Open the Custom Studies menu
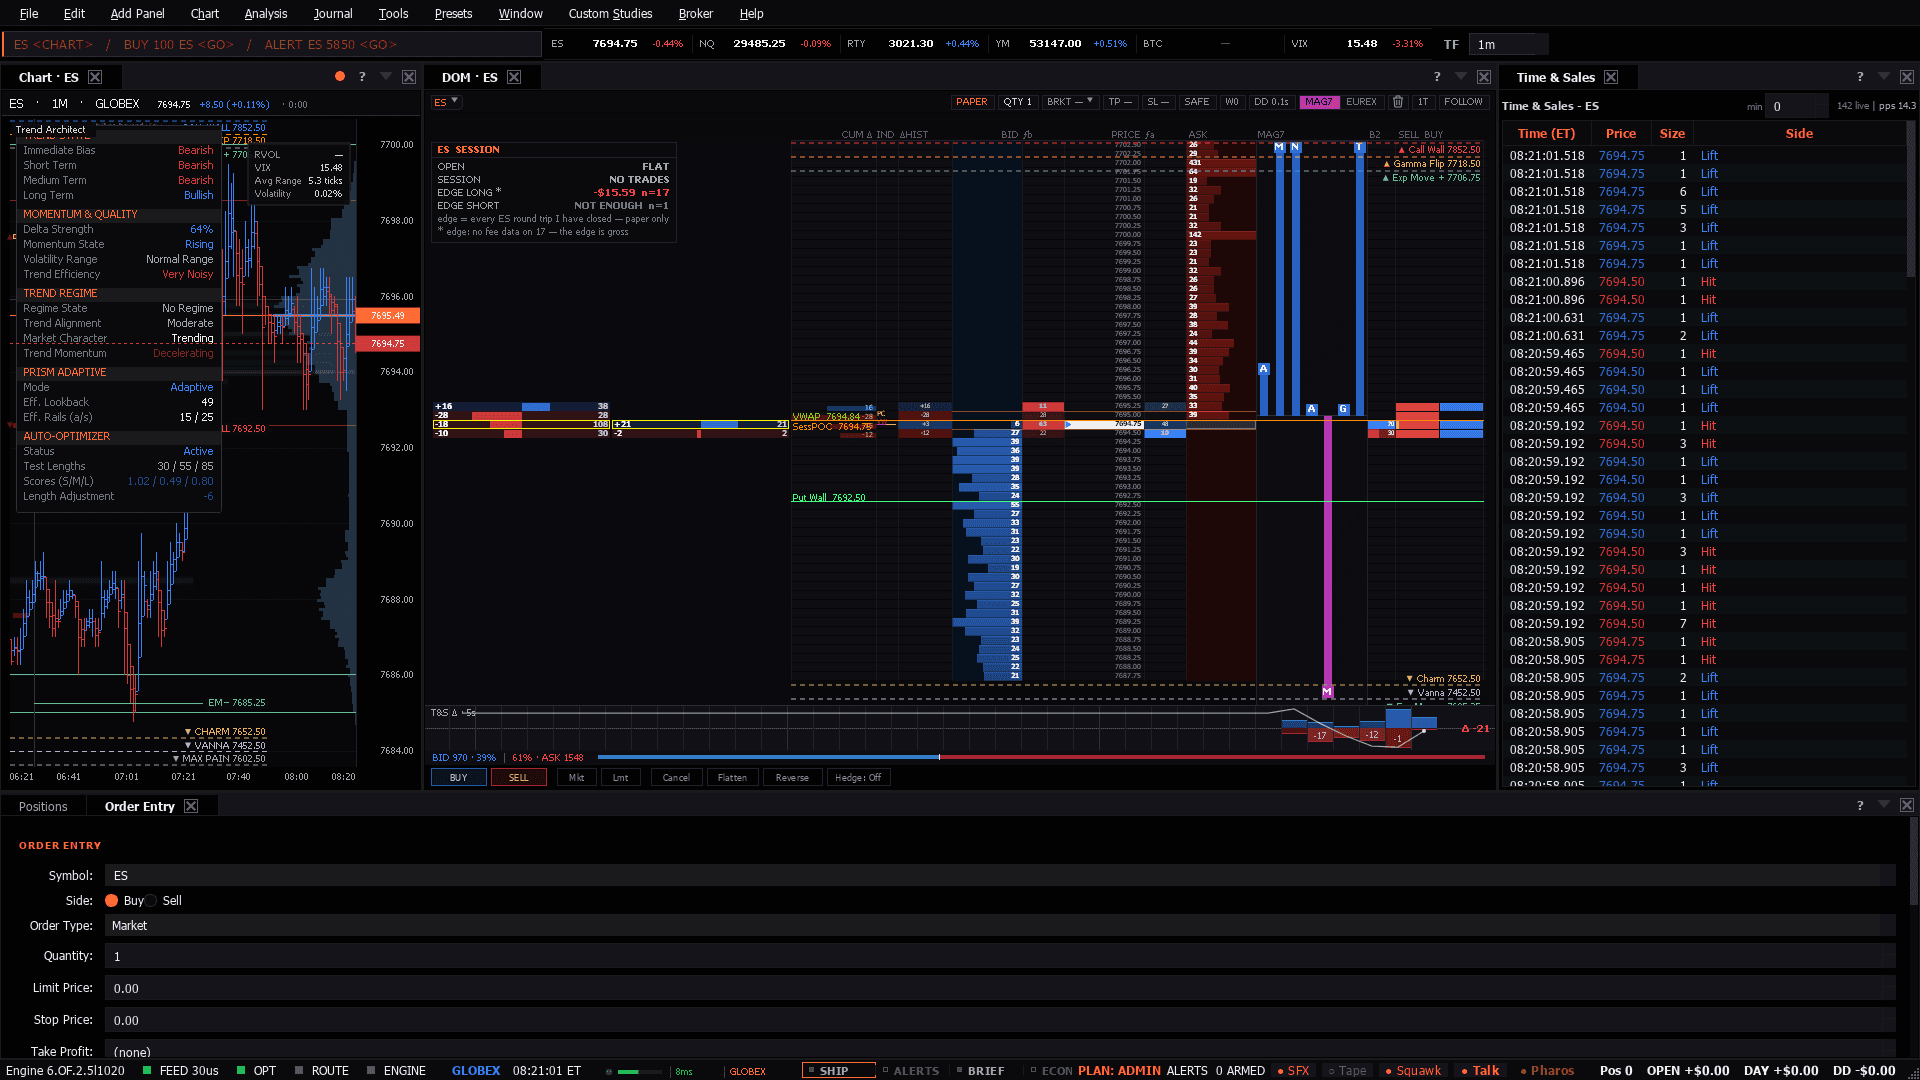Viewport: 1920px width, 1080px height. coord(610,13)
